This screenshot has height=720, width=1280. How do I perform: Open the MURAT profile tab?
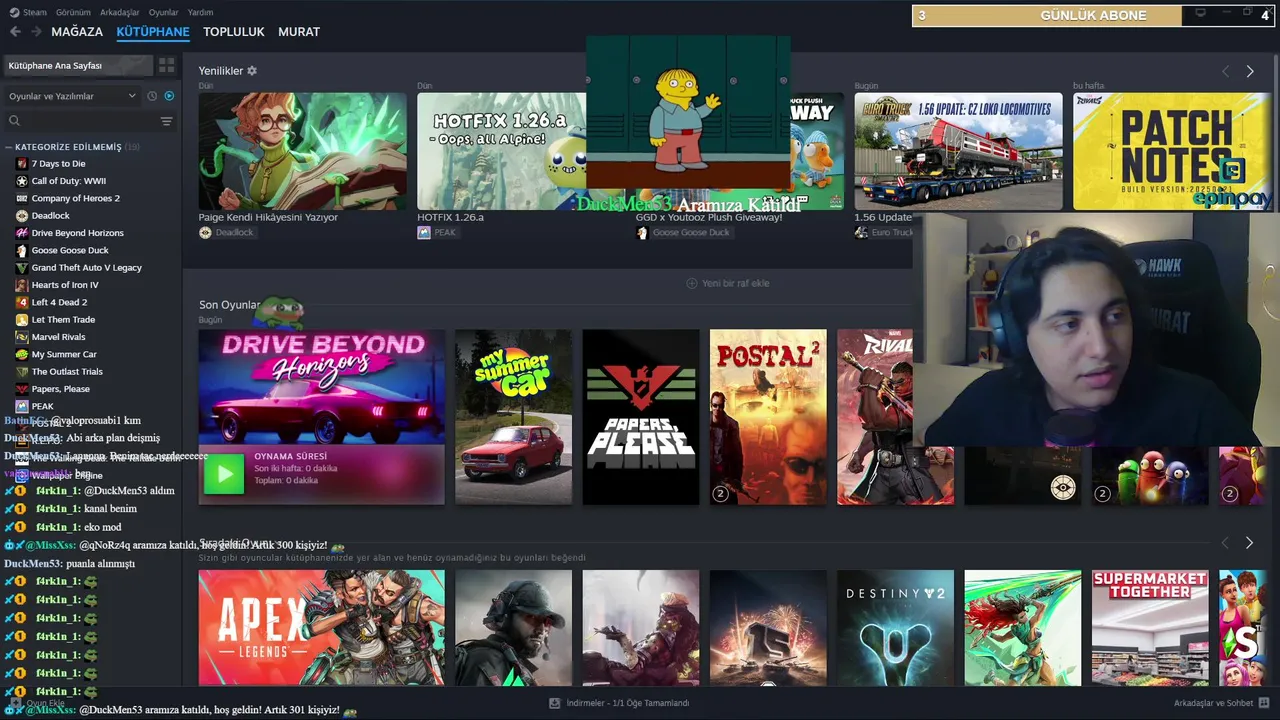point(299,32)
